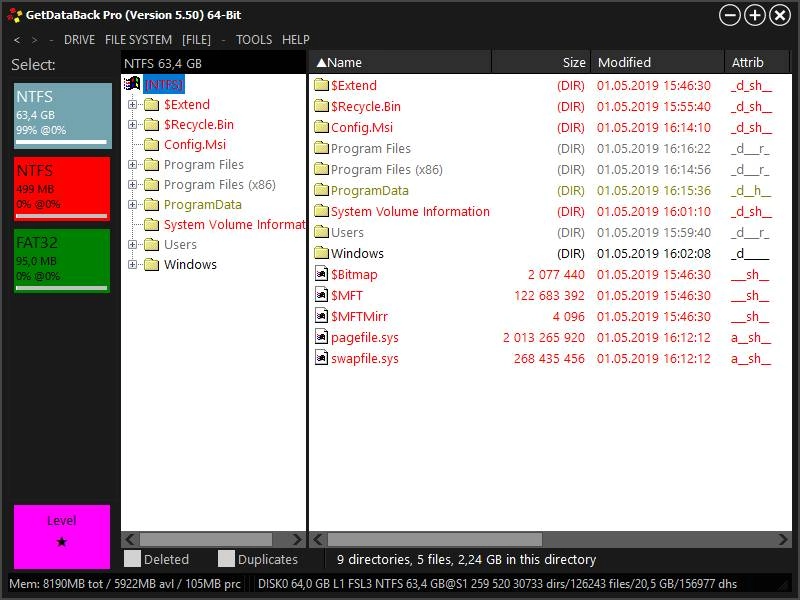Select the System Volume Information tree item
This screenshot has height=600, width=800.
(x=234, y=224)
